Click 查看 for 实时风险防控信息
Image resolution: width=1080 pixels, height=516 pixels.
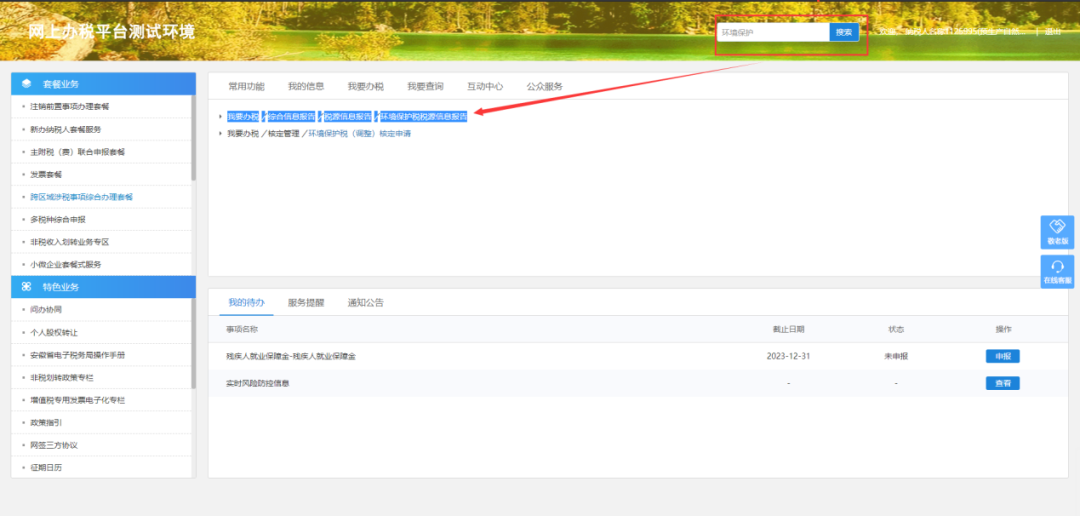tap(1002, 383)
